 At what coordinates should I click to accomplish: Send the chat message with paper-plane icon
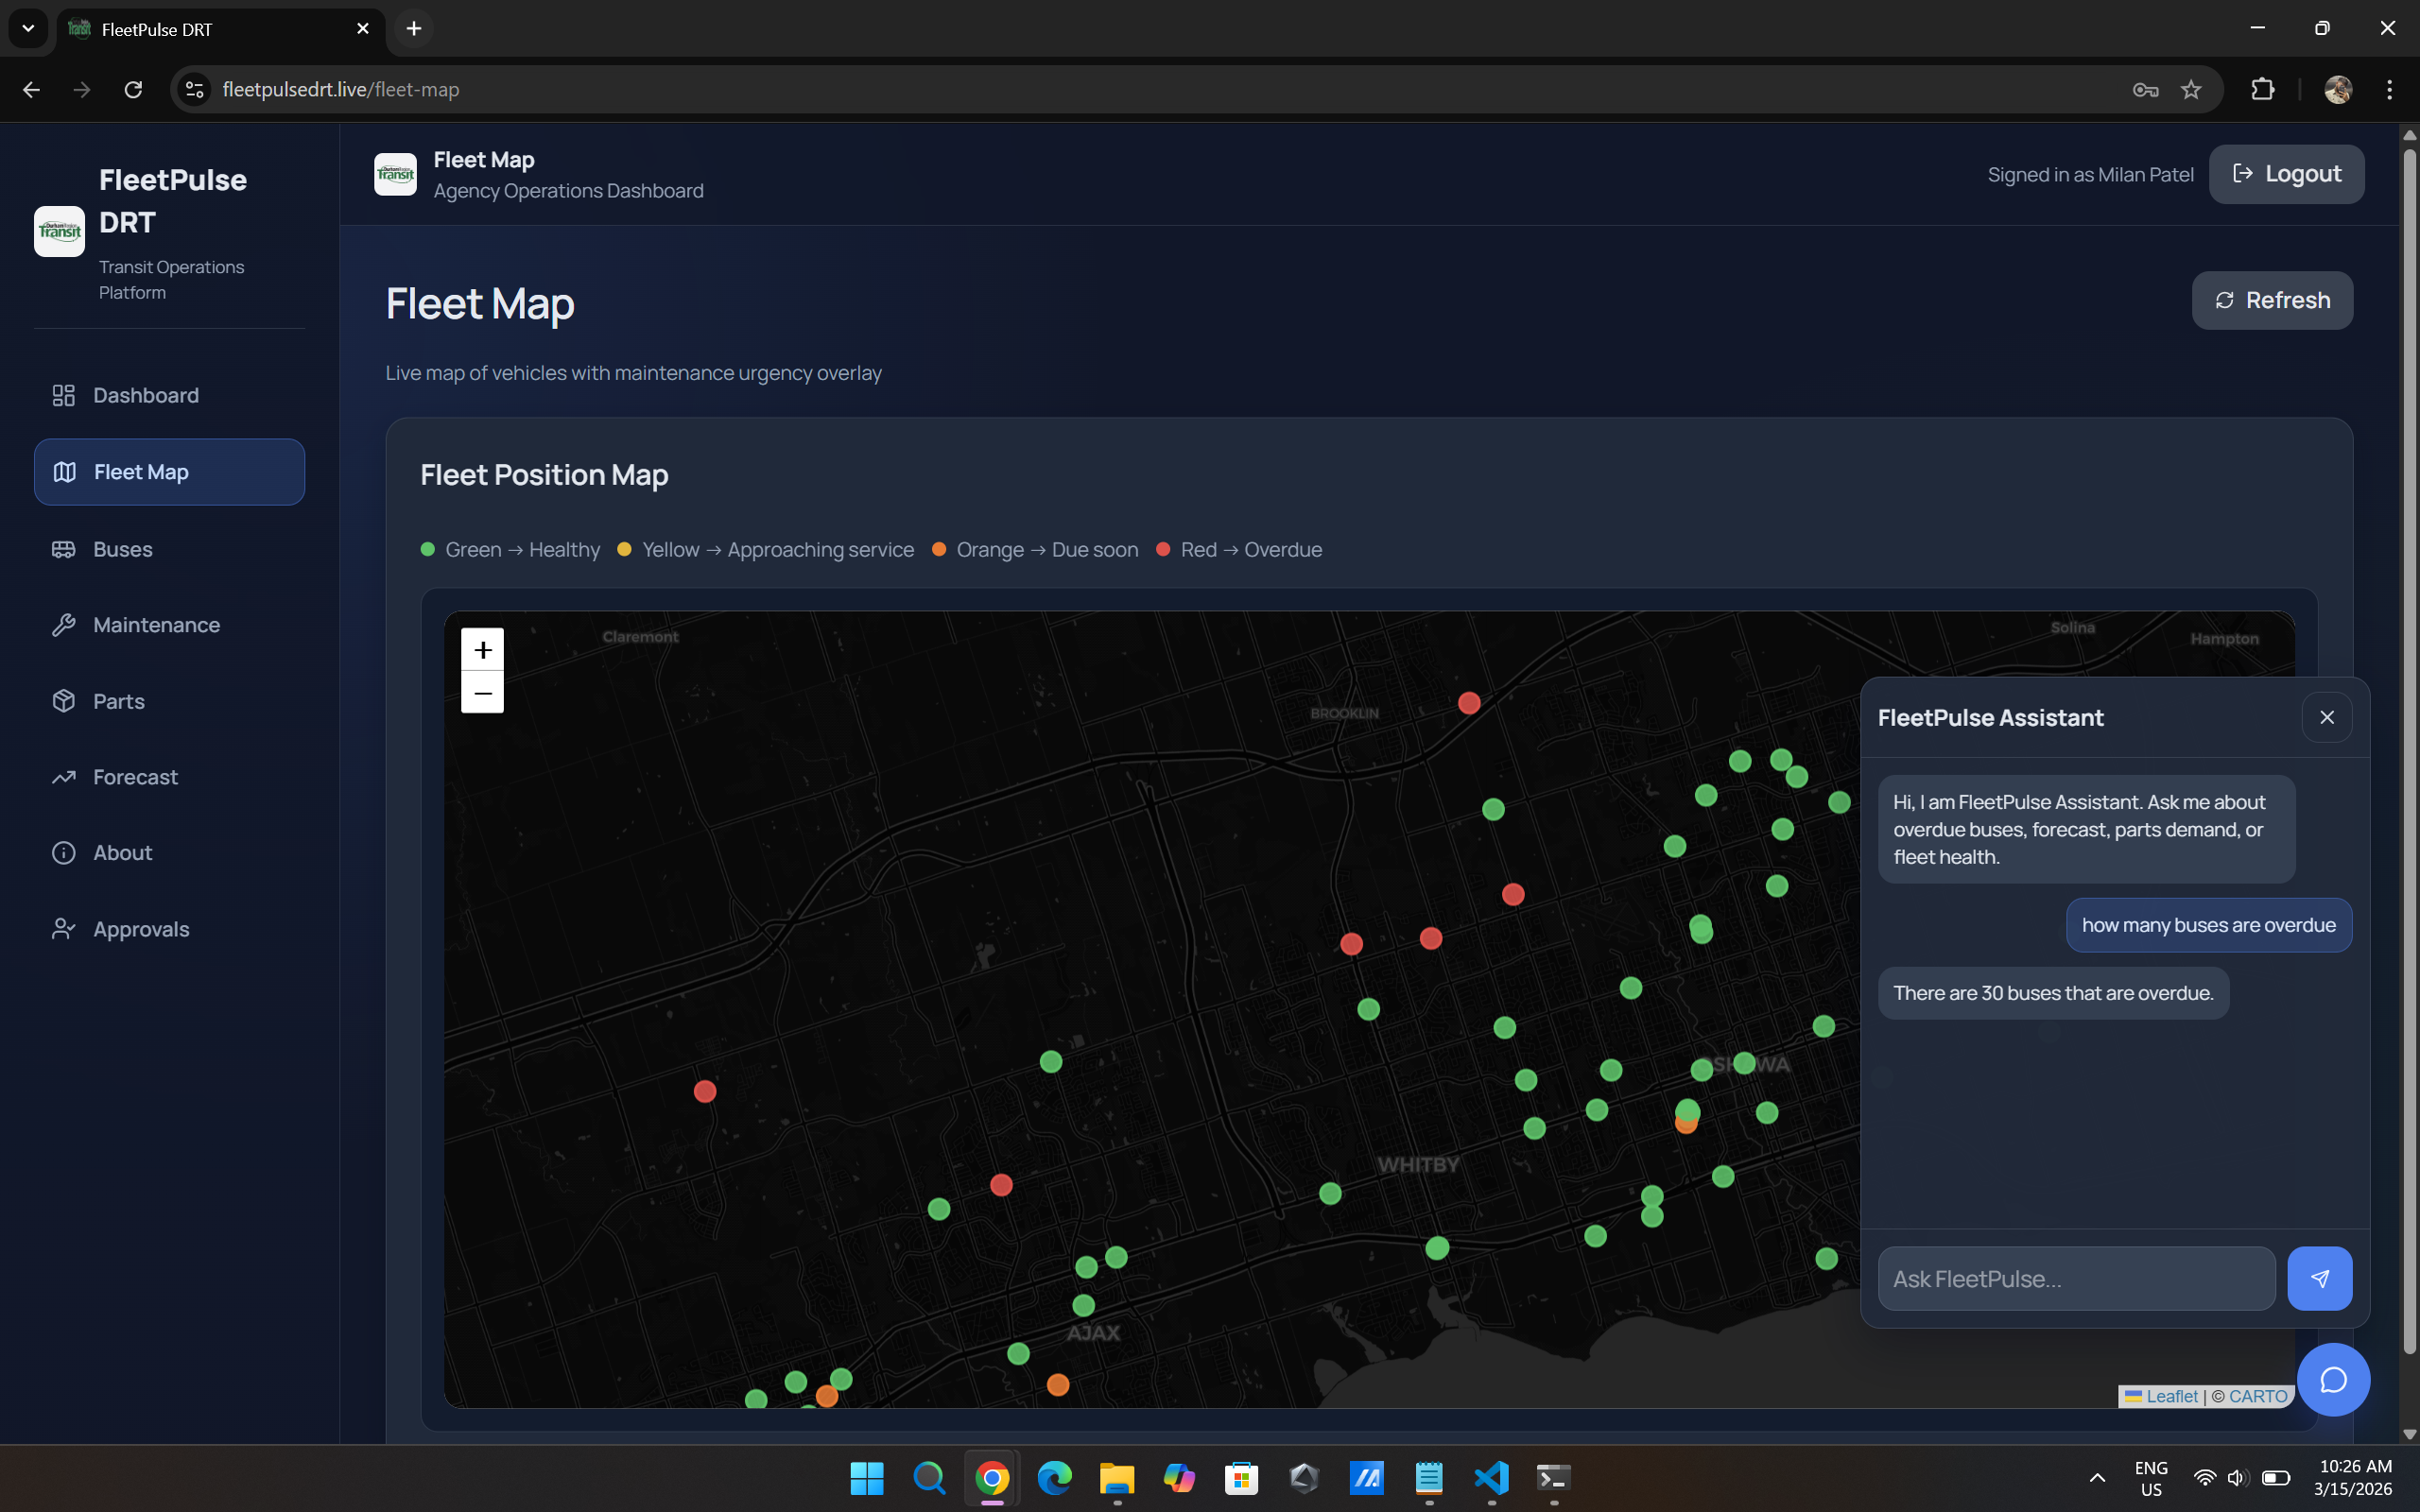[2319, 1278]
